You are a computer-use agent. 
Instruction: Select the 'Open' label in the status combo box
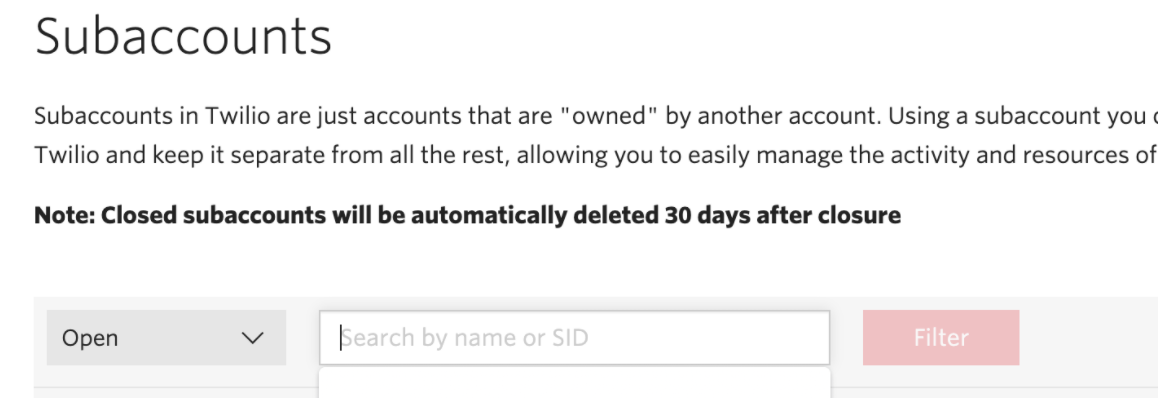pos(90,338)
